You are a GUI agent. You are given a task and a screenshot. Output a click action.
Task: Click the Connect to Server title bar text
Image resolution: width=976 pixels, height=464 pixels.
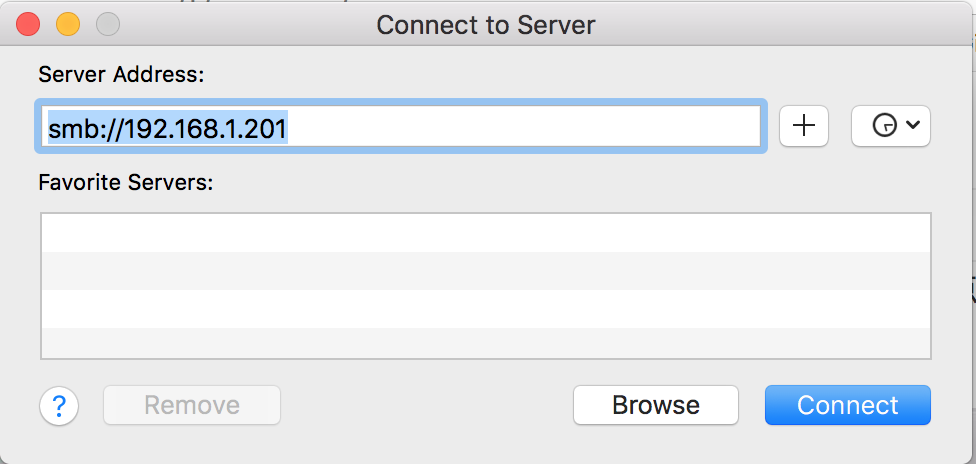tap(485, 24)
